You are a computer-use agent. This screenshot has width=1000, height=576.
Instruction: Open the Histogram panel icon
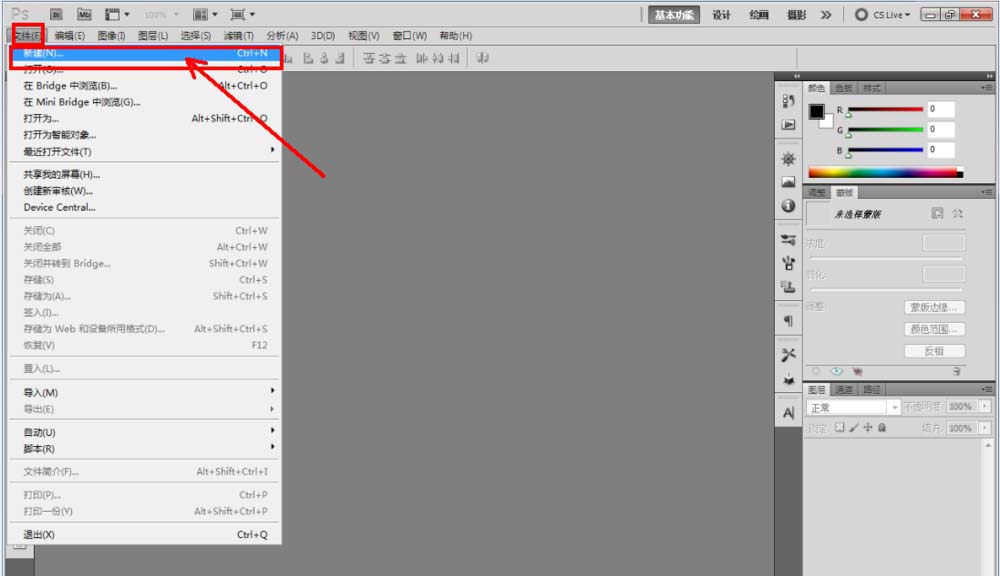point(788,182)
